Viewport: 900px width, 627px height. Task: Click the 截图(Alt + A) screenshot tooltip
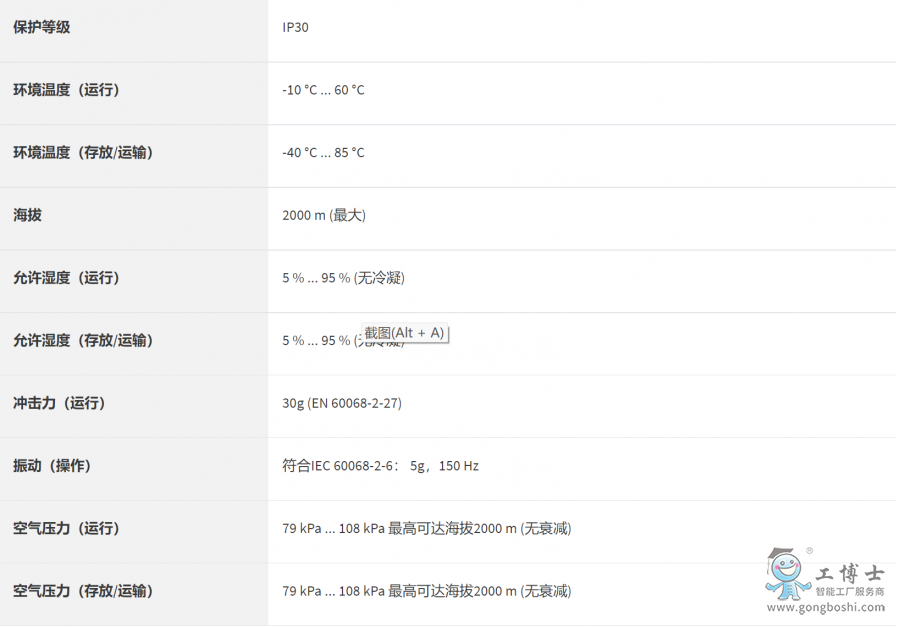(x=404, y=333)
